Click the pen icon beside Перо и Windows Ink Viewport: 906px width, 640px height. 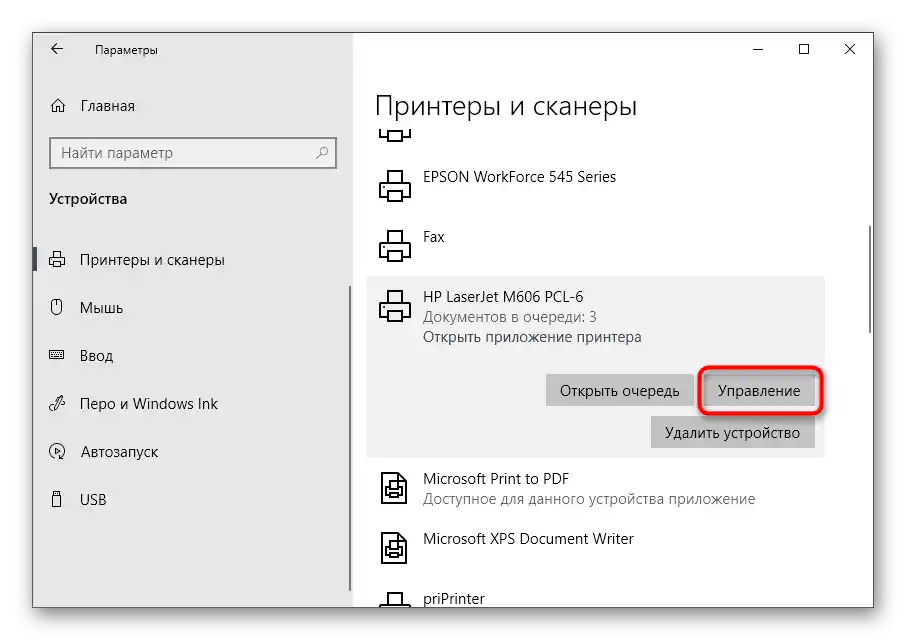point(57,403)
